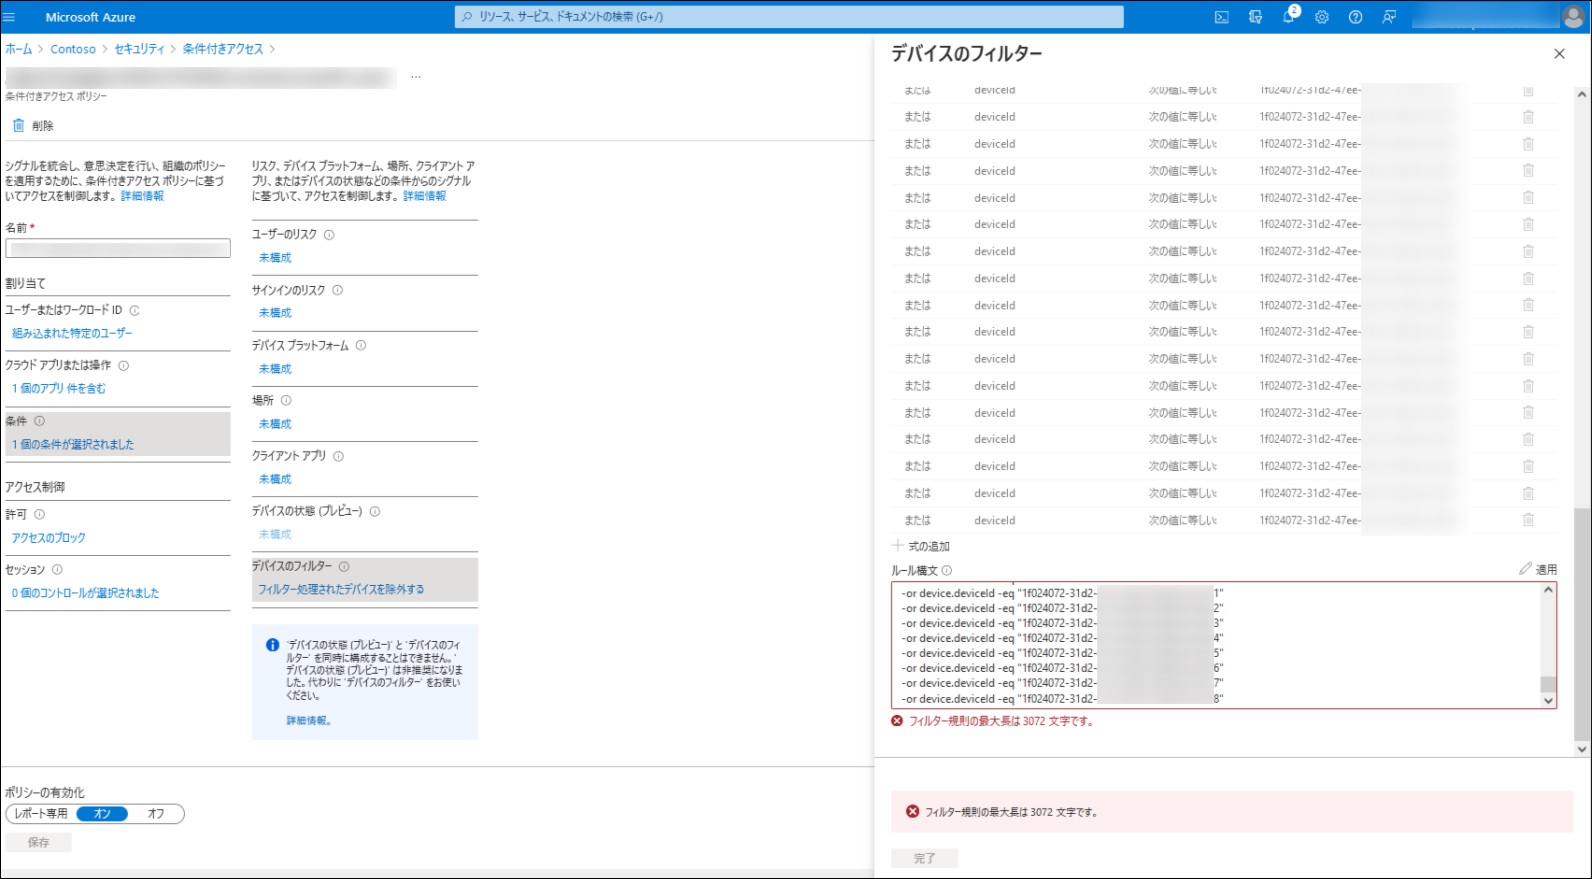Click the Azure search box
This screenshot has height=879, width=1592.
pos(790,17)
